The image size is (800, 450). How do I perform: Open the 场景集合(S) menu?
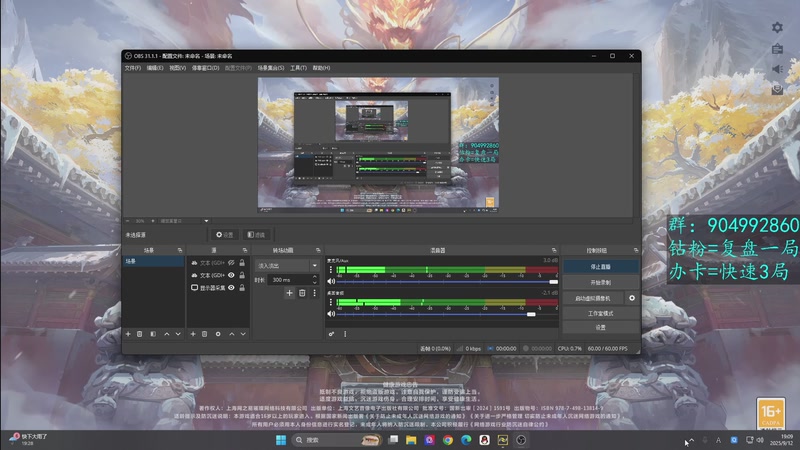271,68
